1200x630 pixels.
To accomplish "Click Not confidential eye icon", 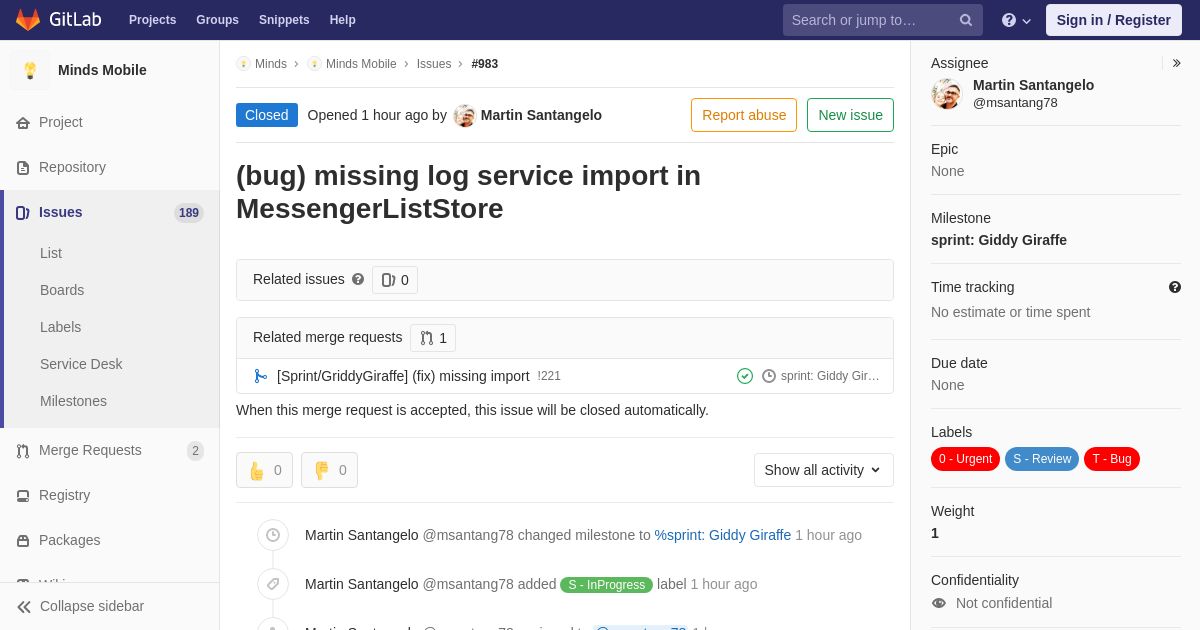I will (939, 603).
